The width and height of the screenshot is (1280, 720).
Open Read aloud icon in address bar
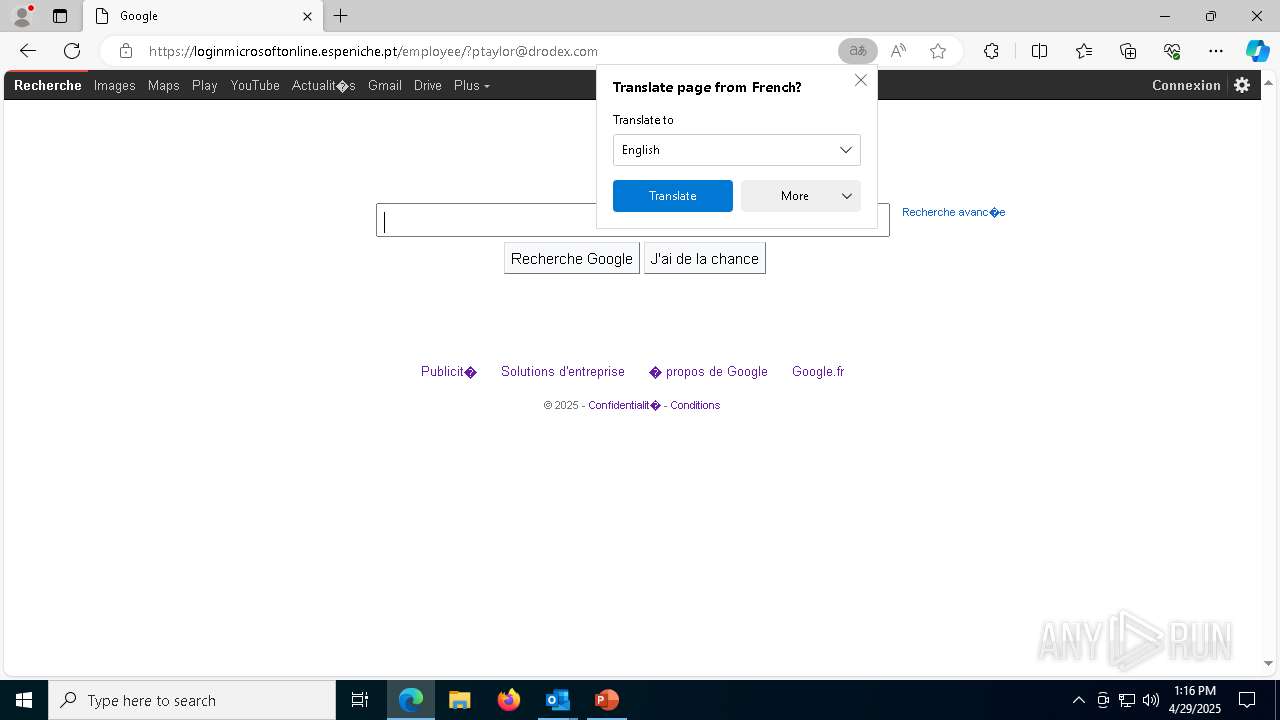tap(898, 51)
